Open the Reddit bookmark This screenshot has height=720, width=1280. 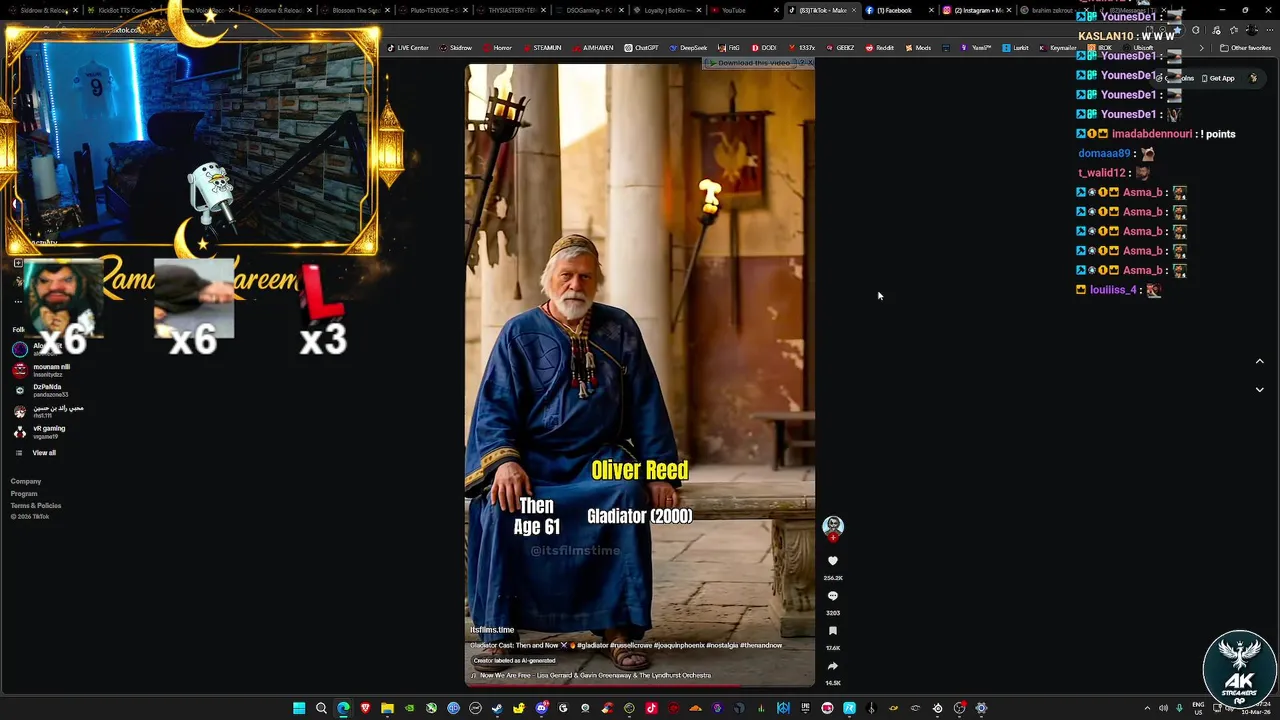[x=879, y=48]
